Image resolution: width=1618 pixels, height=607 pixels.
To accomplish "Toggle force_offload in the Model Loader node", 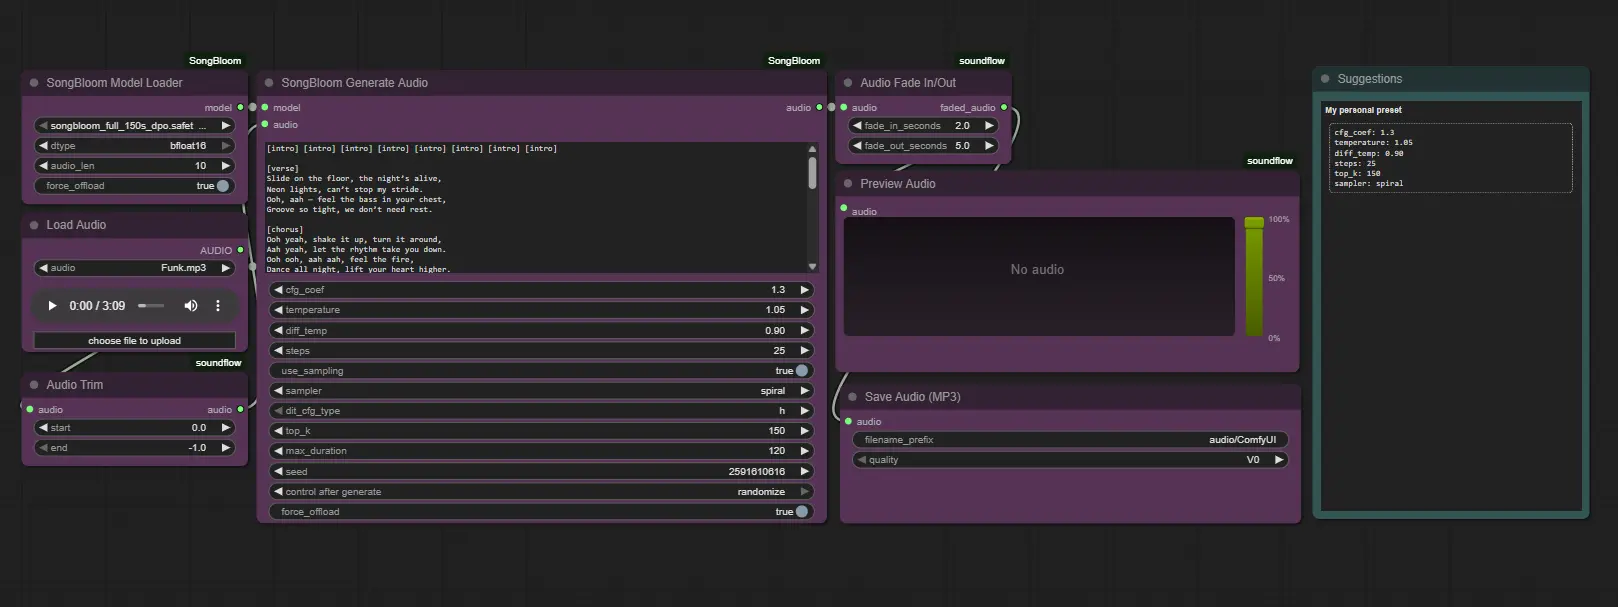I will pyautogui.click(x=222, y=186).
